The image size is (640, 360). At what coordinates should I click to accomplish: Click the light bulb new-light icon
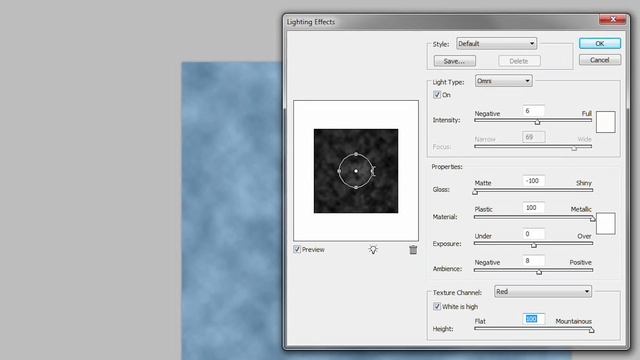(373, 250)
